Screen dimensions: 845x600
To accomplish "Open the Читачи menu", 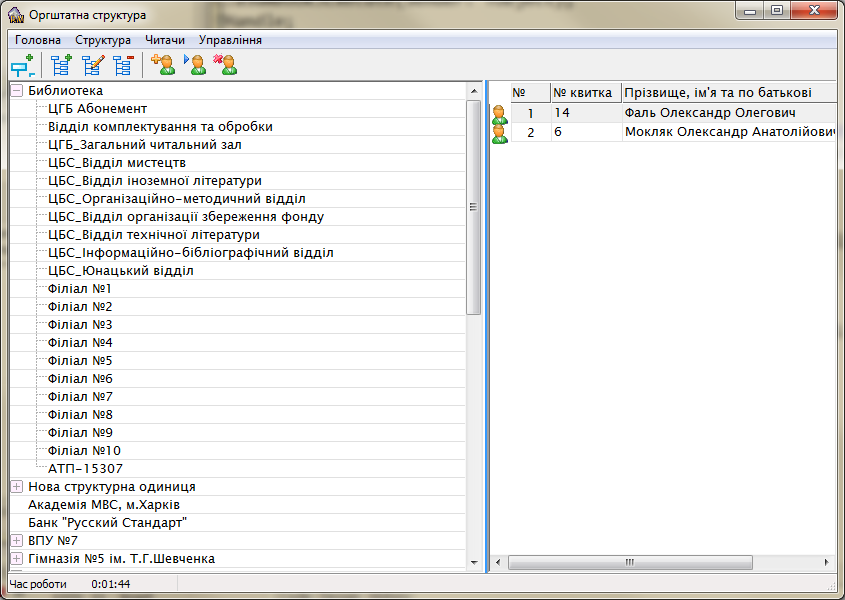I will (x=165, y=40).
